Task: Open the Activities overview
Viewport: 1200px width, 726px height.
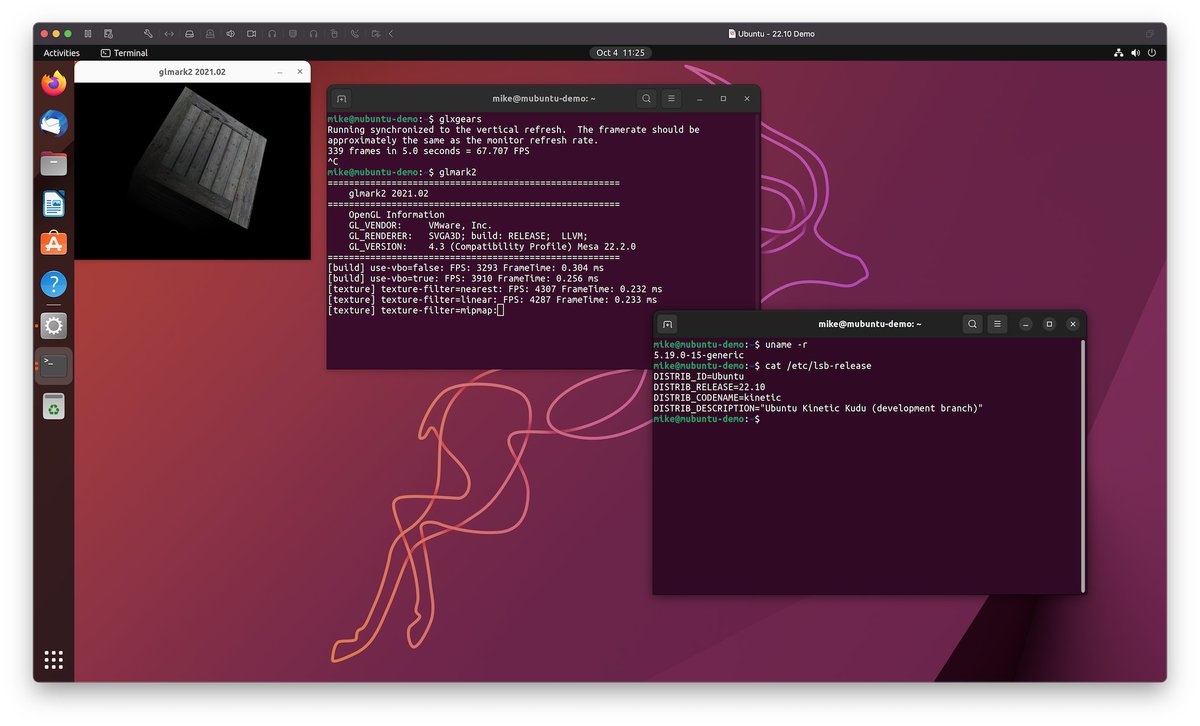Action: pyautogui.click(x=61, y=53)
